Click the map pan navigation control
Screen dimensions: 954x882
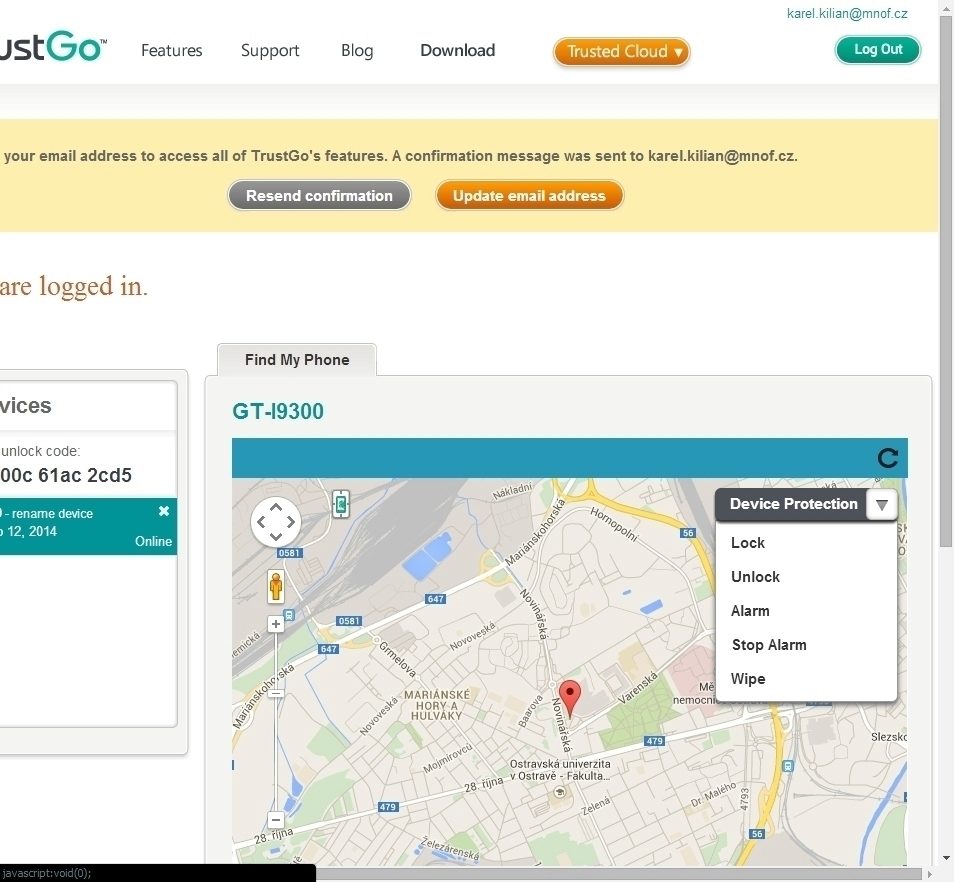click(276, 522)
